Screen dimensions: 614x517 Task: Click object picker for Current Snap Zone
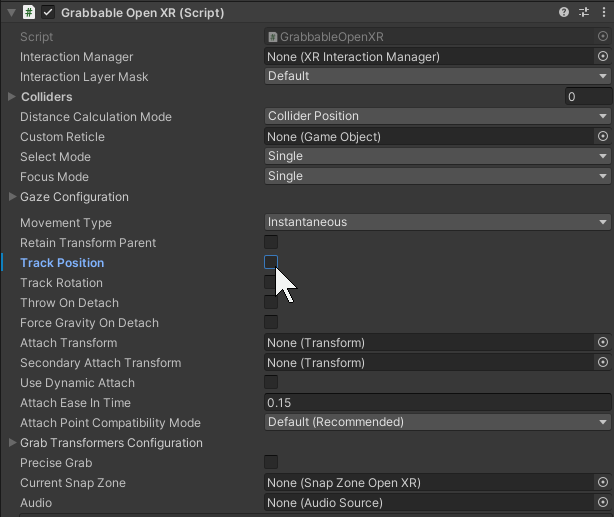click(602, 483)
